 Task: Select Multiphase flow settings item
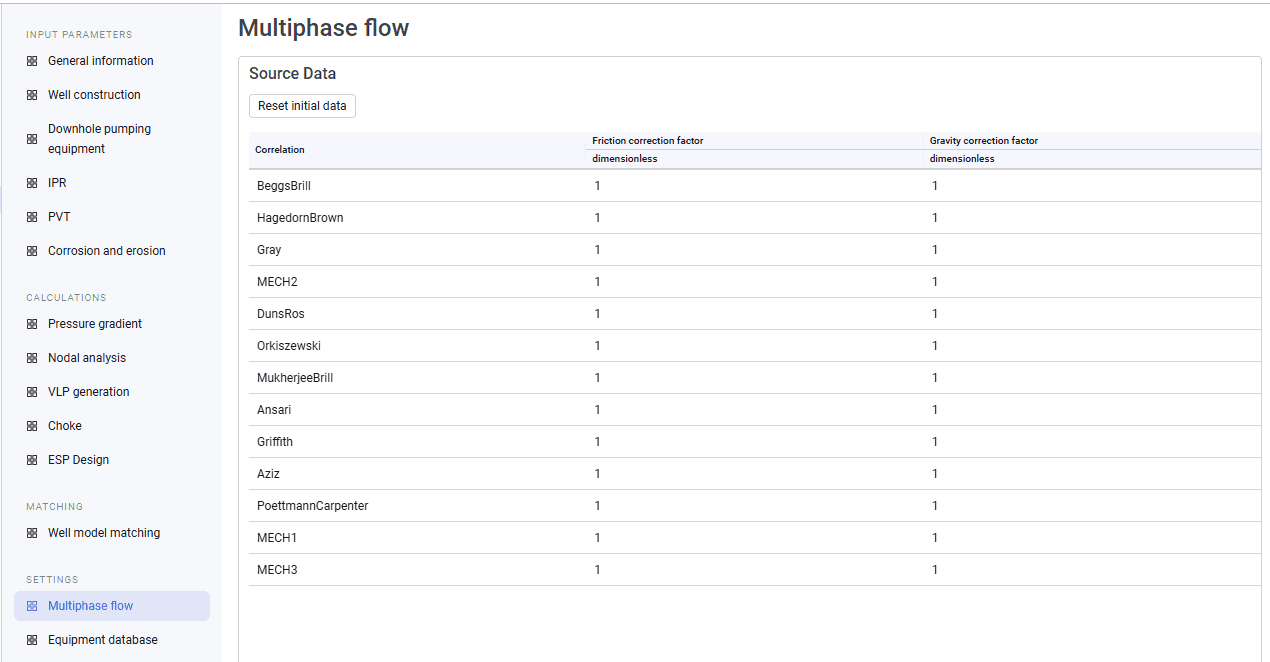pos(112,606)
